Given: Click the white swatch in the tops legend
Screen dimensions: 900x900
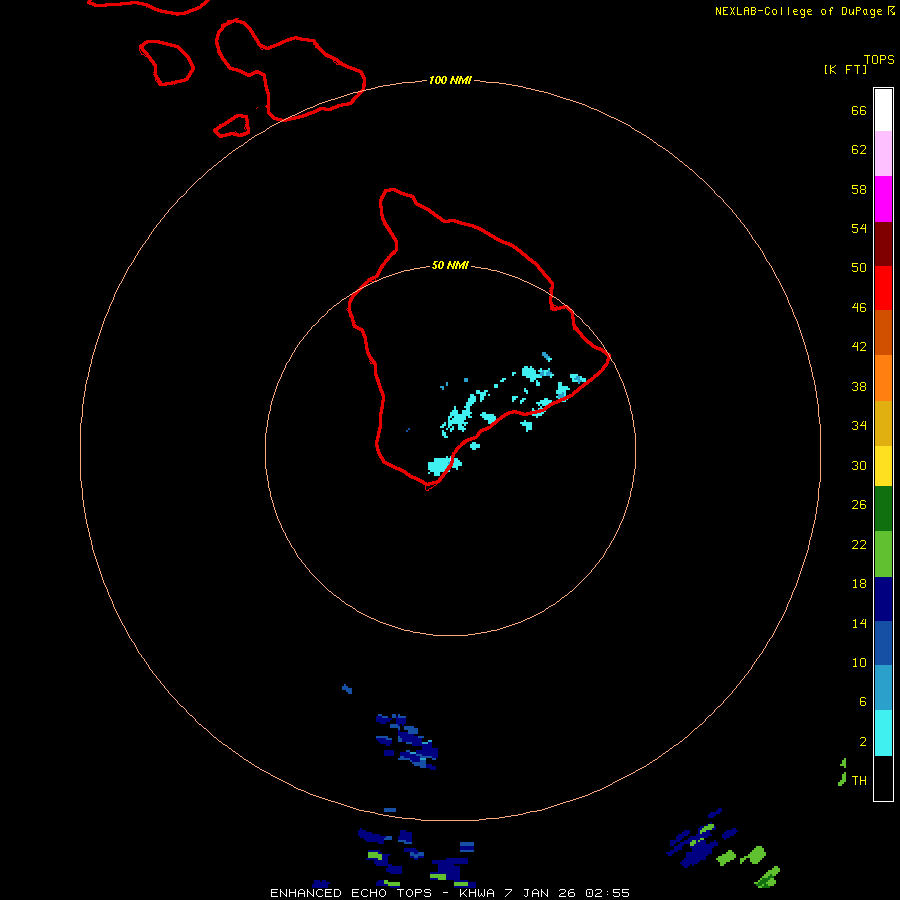Looking at the screenshot, I should 883,110.
